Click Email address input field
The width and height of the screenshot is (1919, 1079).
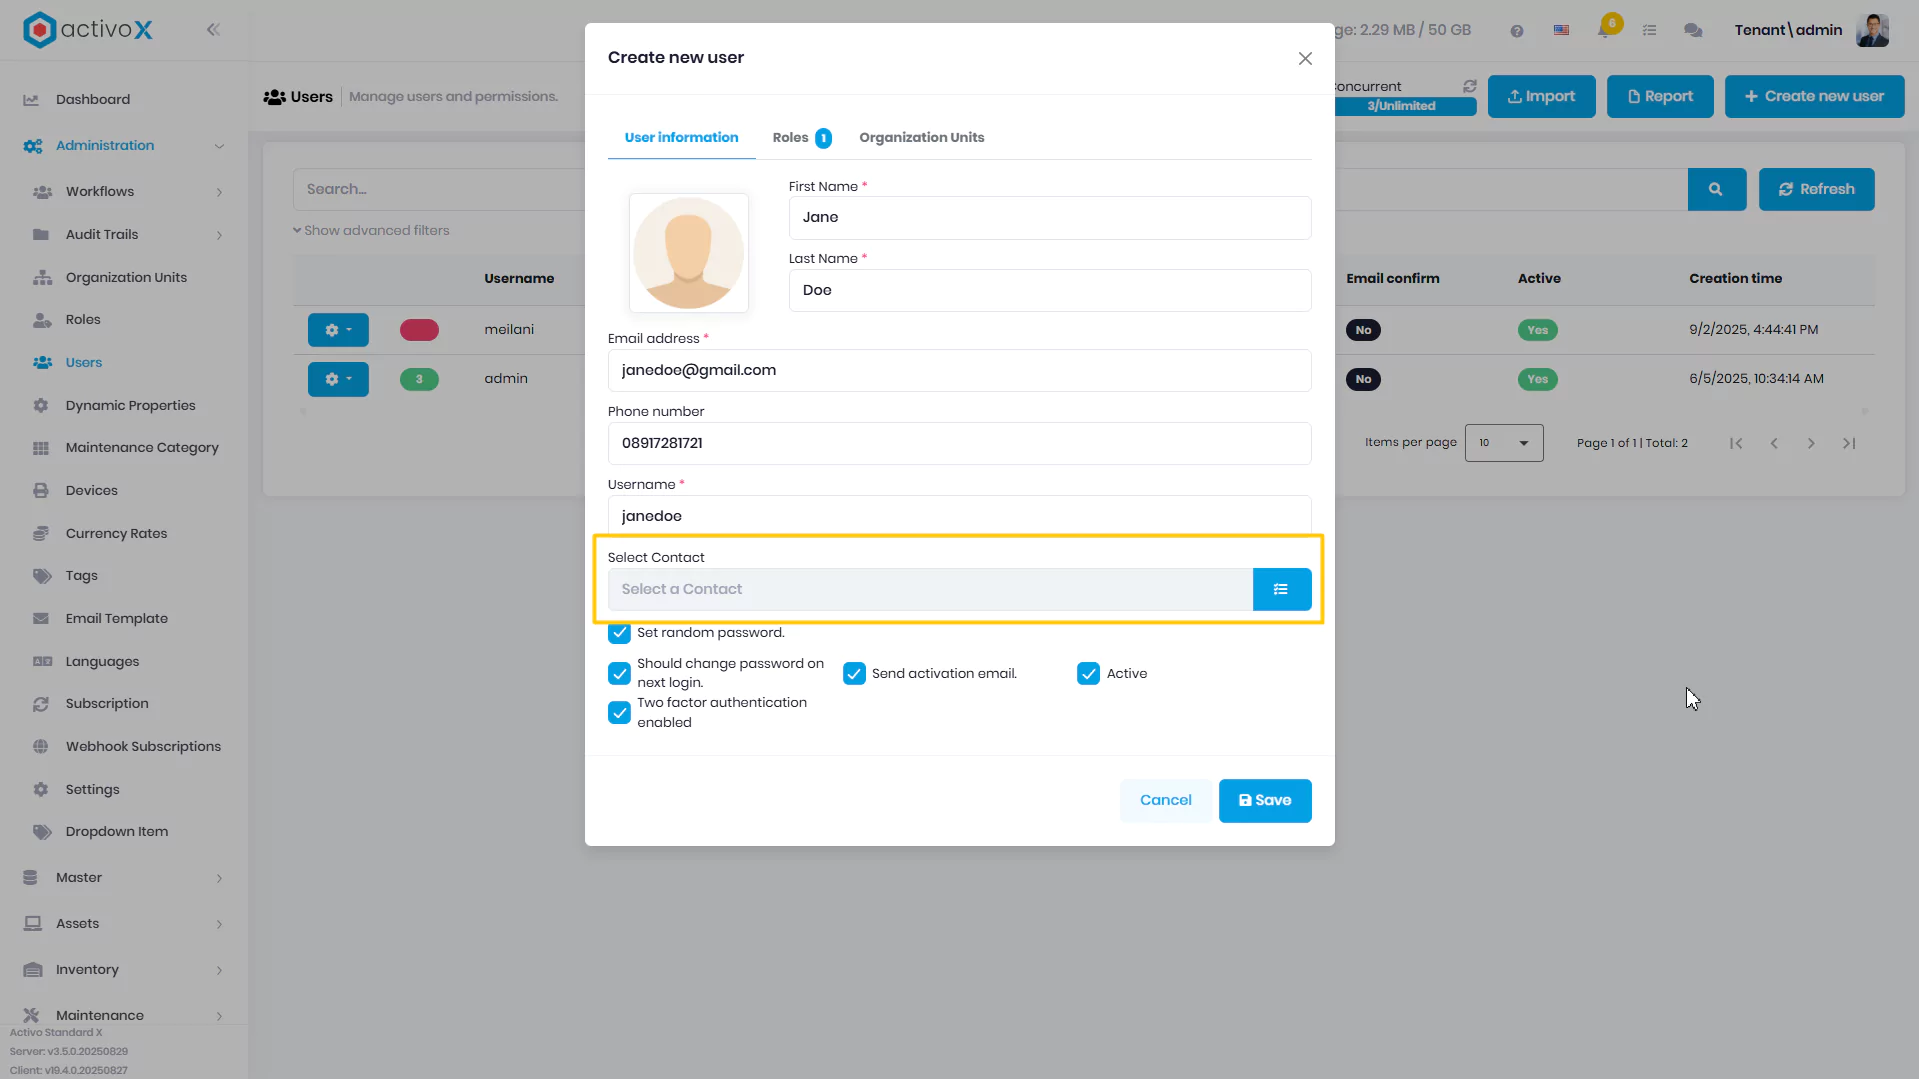click(959, 371)
